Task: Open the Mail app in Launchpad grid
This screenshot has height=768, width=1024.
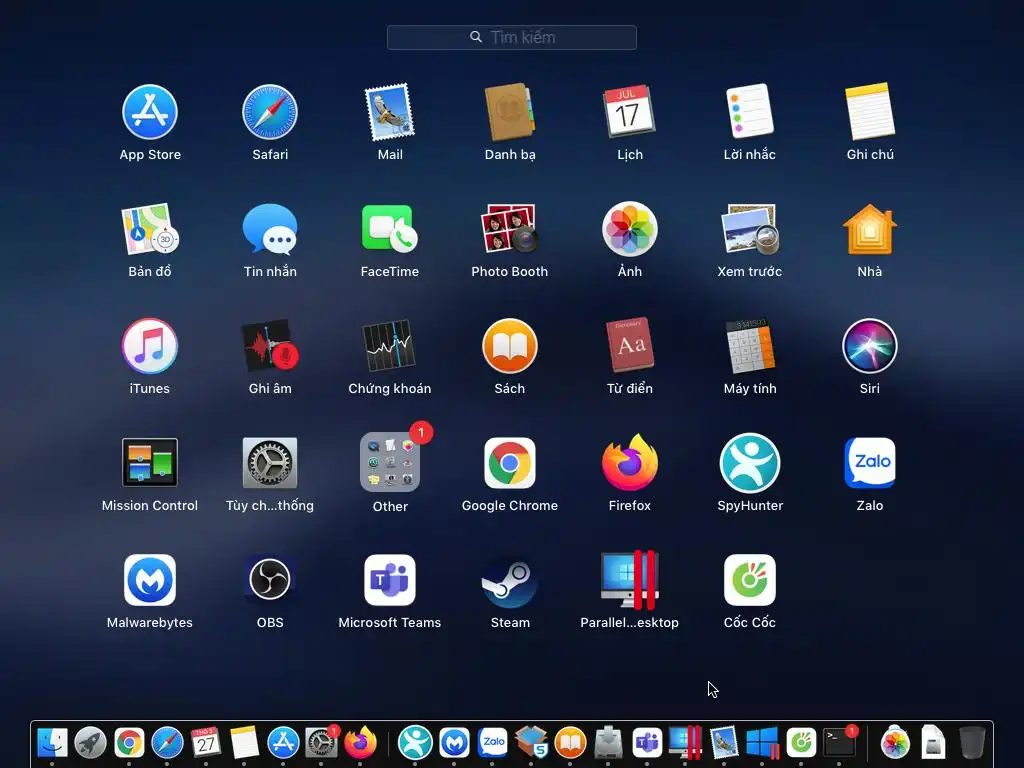Action: pos(390,112)
